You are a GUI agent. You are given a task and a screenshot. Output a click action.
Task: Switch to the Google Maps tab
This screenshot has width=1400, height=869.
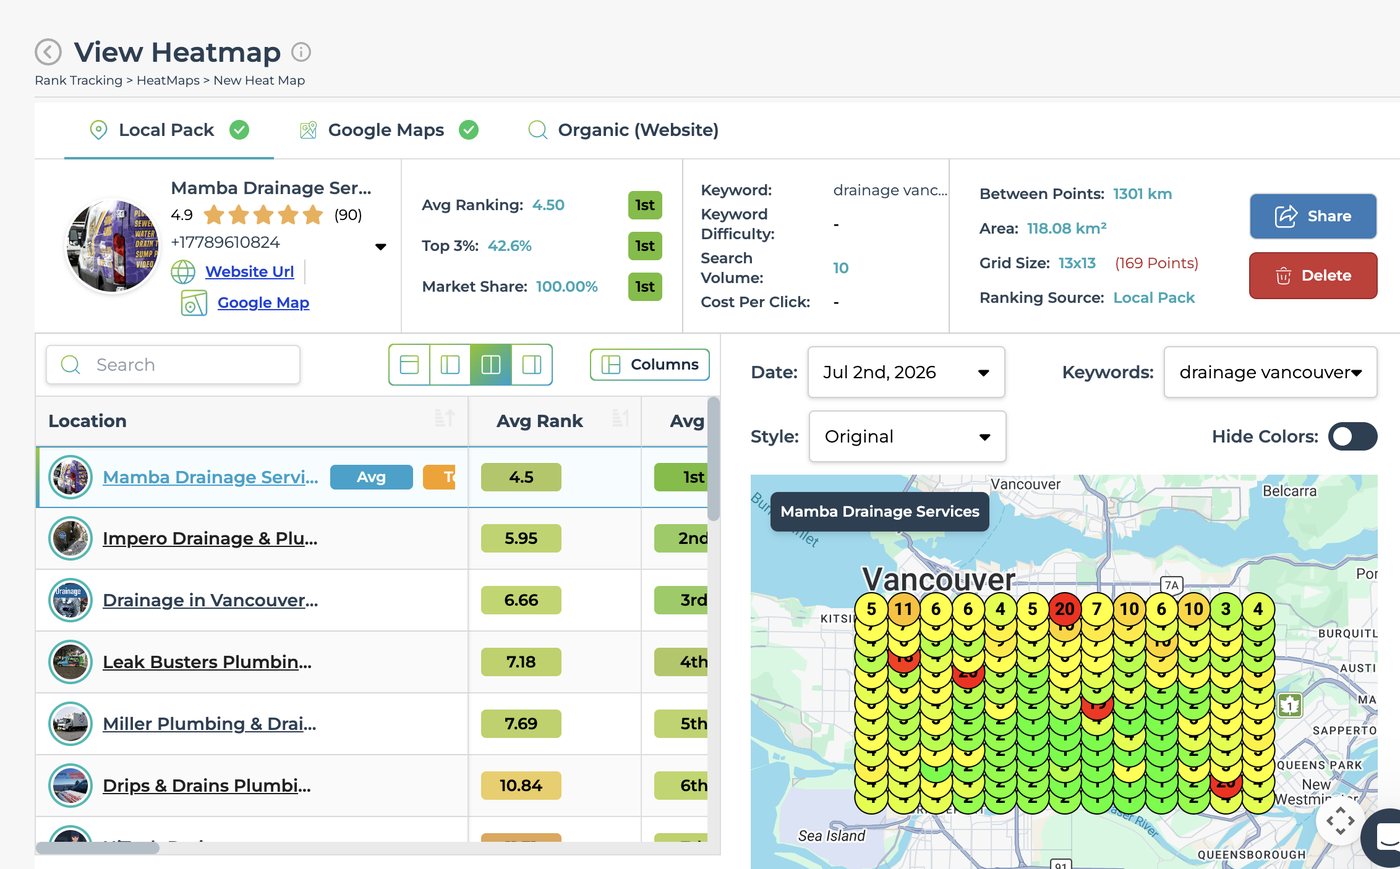388,130
